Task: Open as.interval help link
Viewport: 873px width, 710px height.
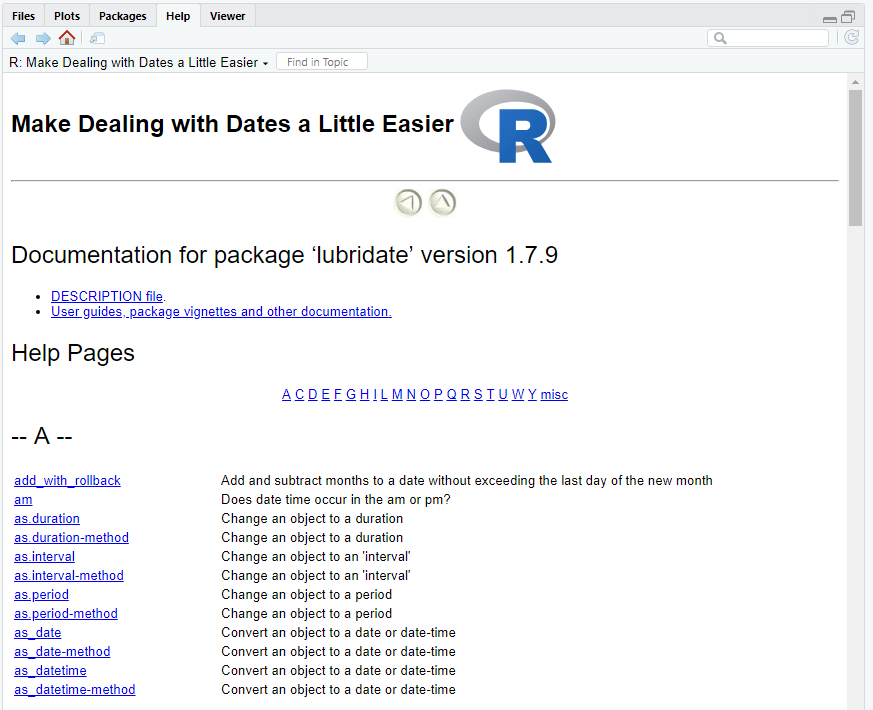Action: click(45, 556)
